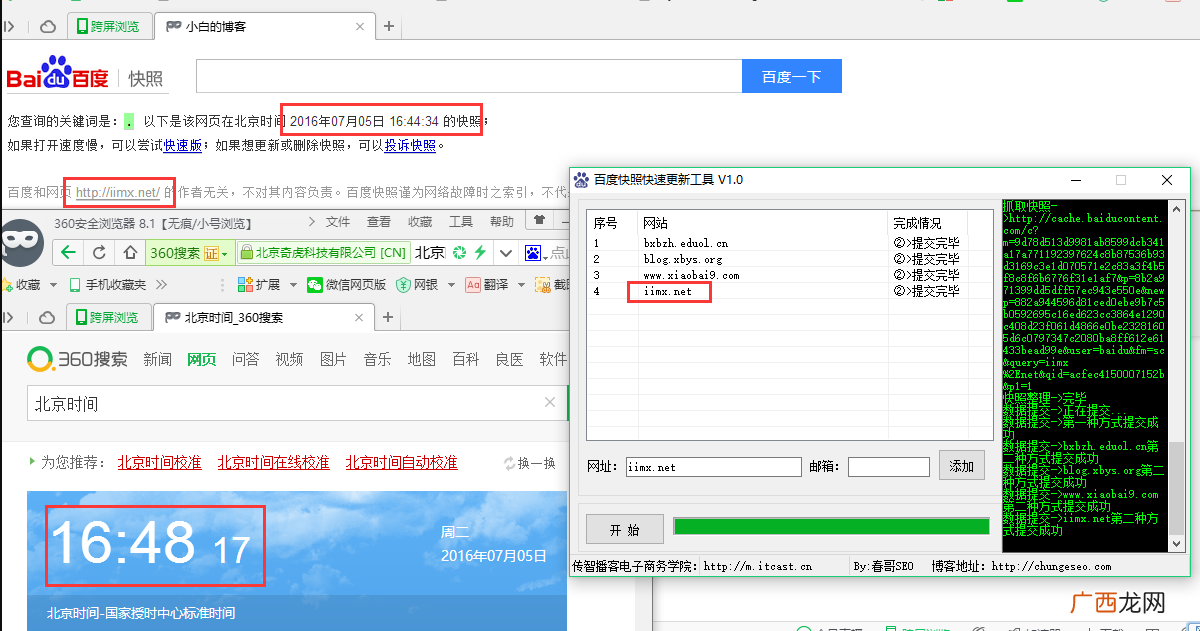The image size is (1200, 631).
Task: Open the skin (shirt) icon in 360 browser
Action: click(540, 221)
